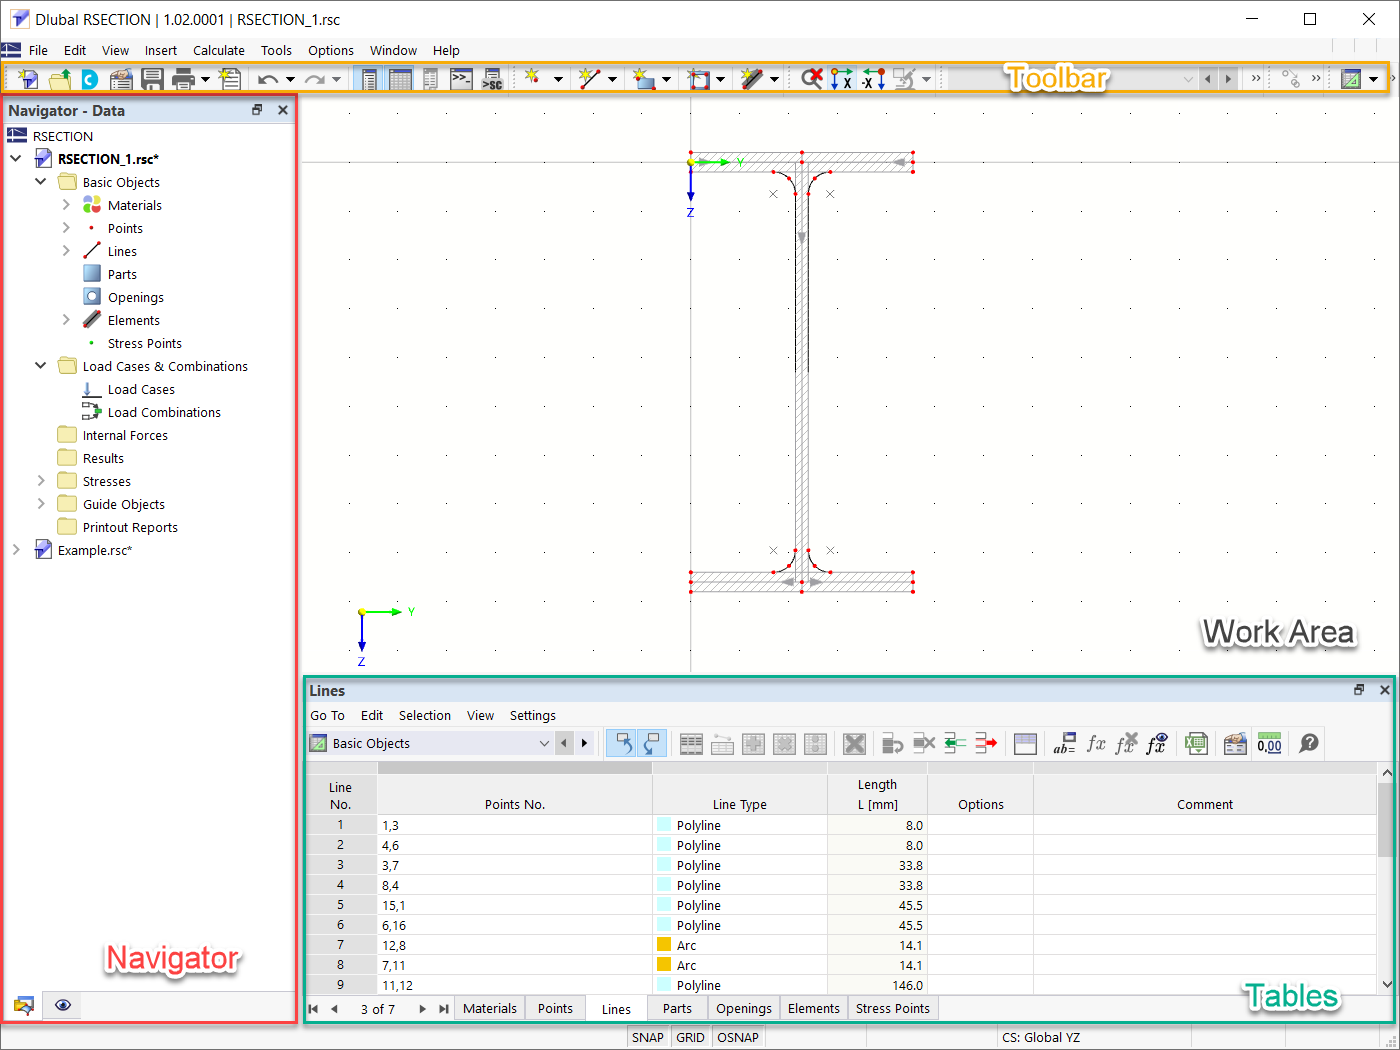Click the Export to Excel icon
This screenshot has height=1050, width=1400.
(1196, 743)
